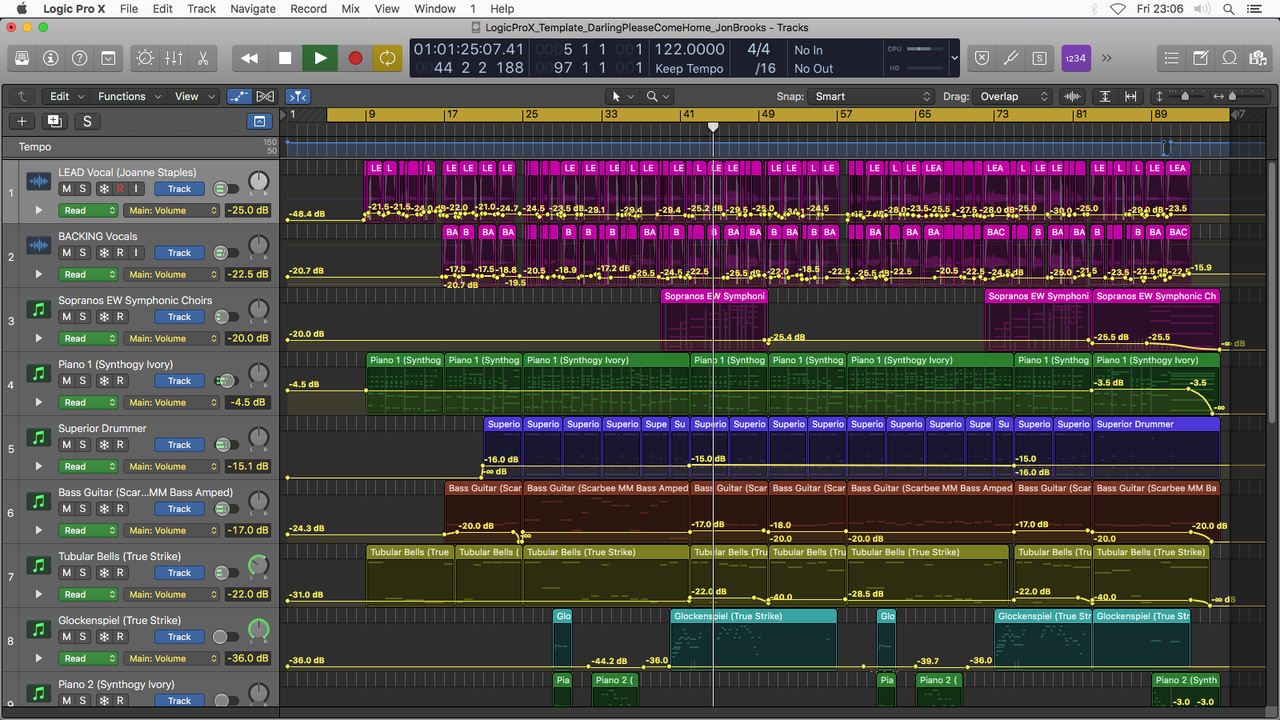Click the track hierarchy up arrow icon
The height and width of the screenshot is (720, 1280).
(21, 96)
